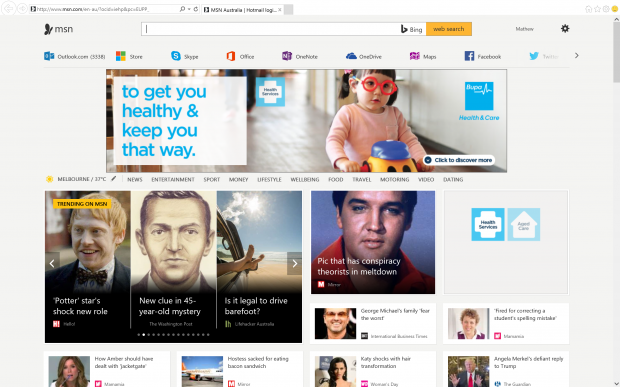The image size is (620, 387).
Task: Click the Melbourne / 37°C weather text
Action: [x=82, y=179]
